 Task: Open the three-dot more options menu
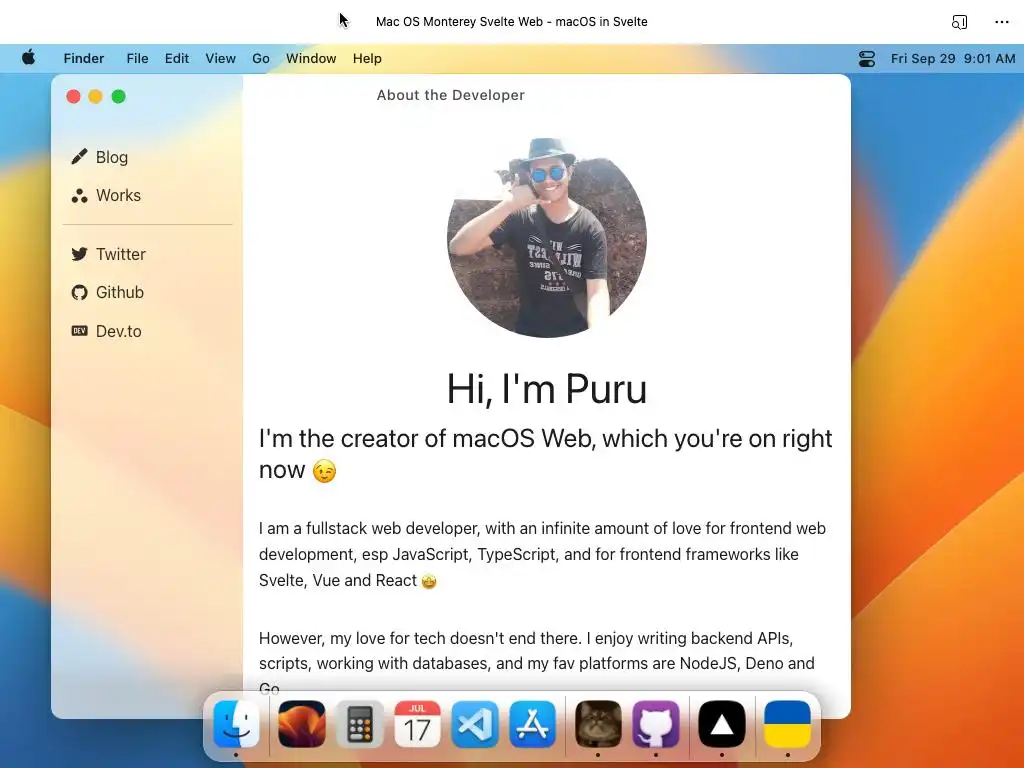point(1002,22)
